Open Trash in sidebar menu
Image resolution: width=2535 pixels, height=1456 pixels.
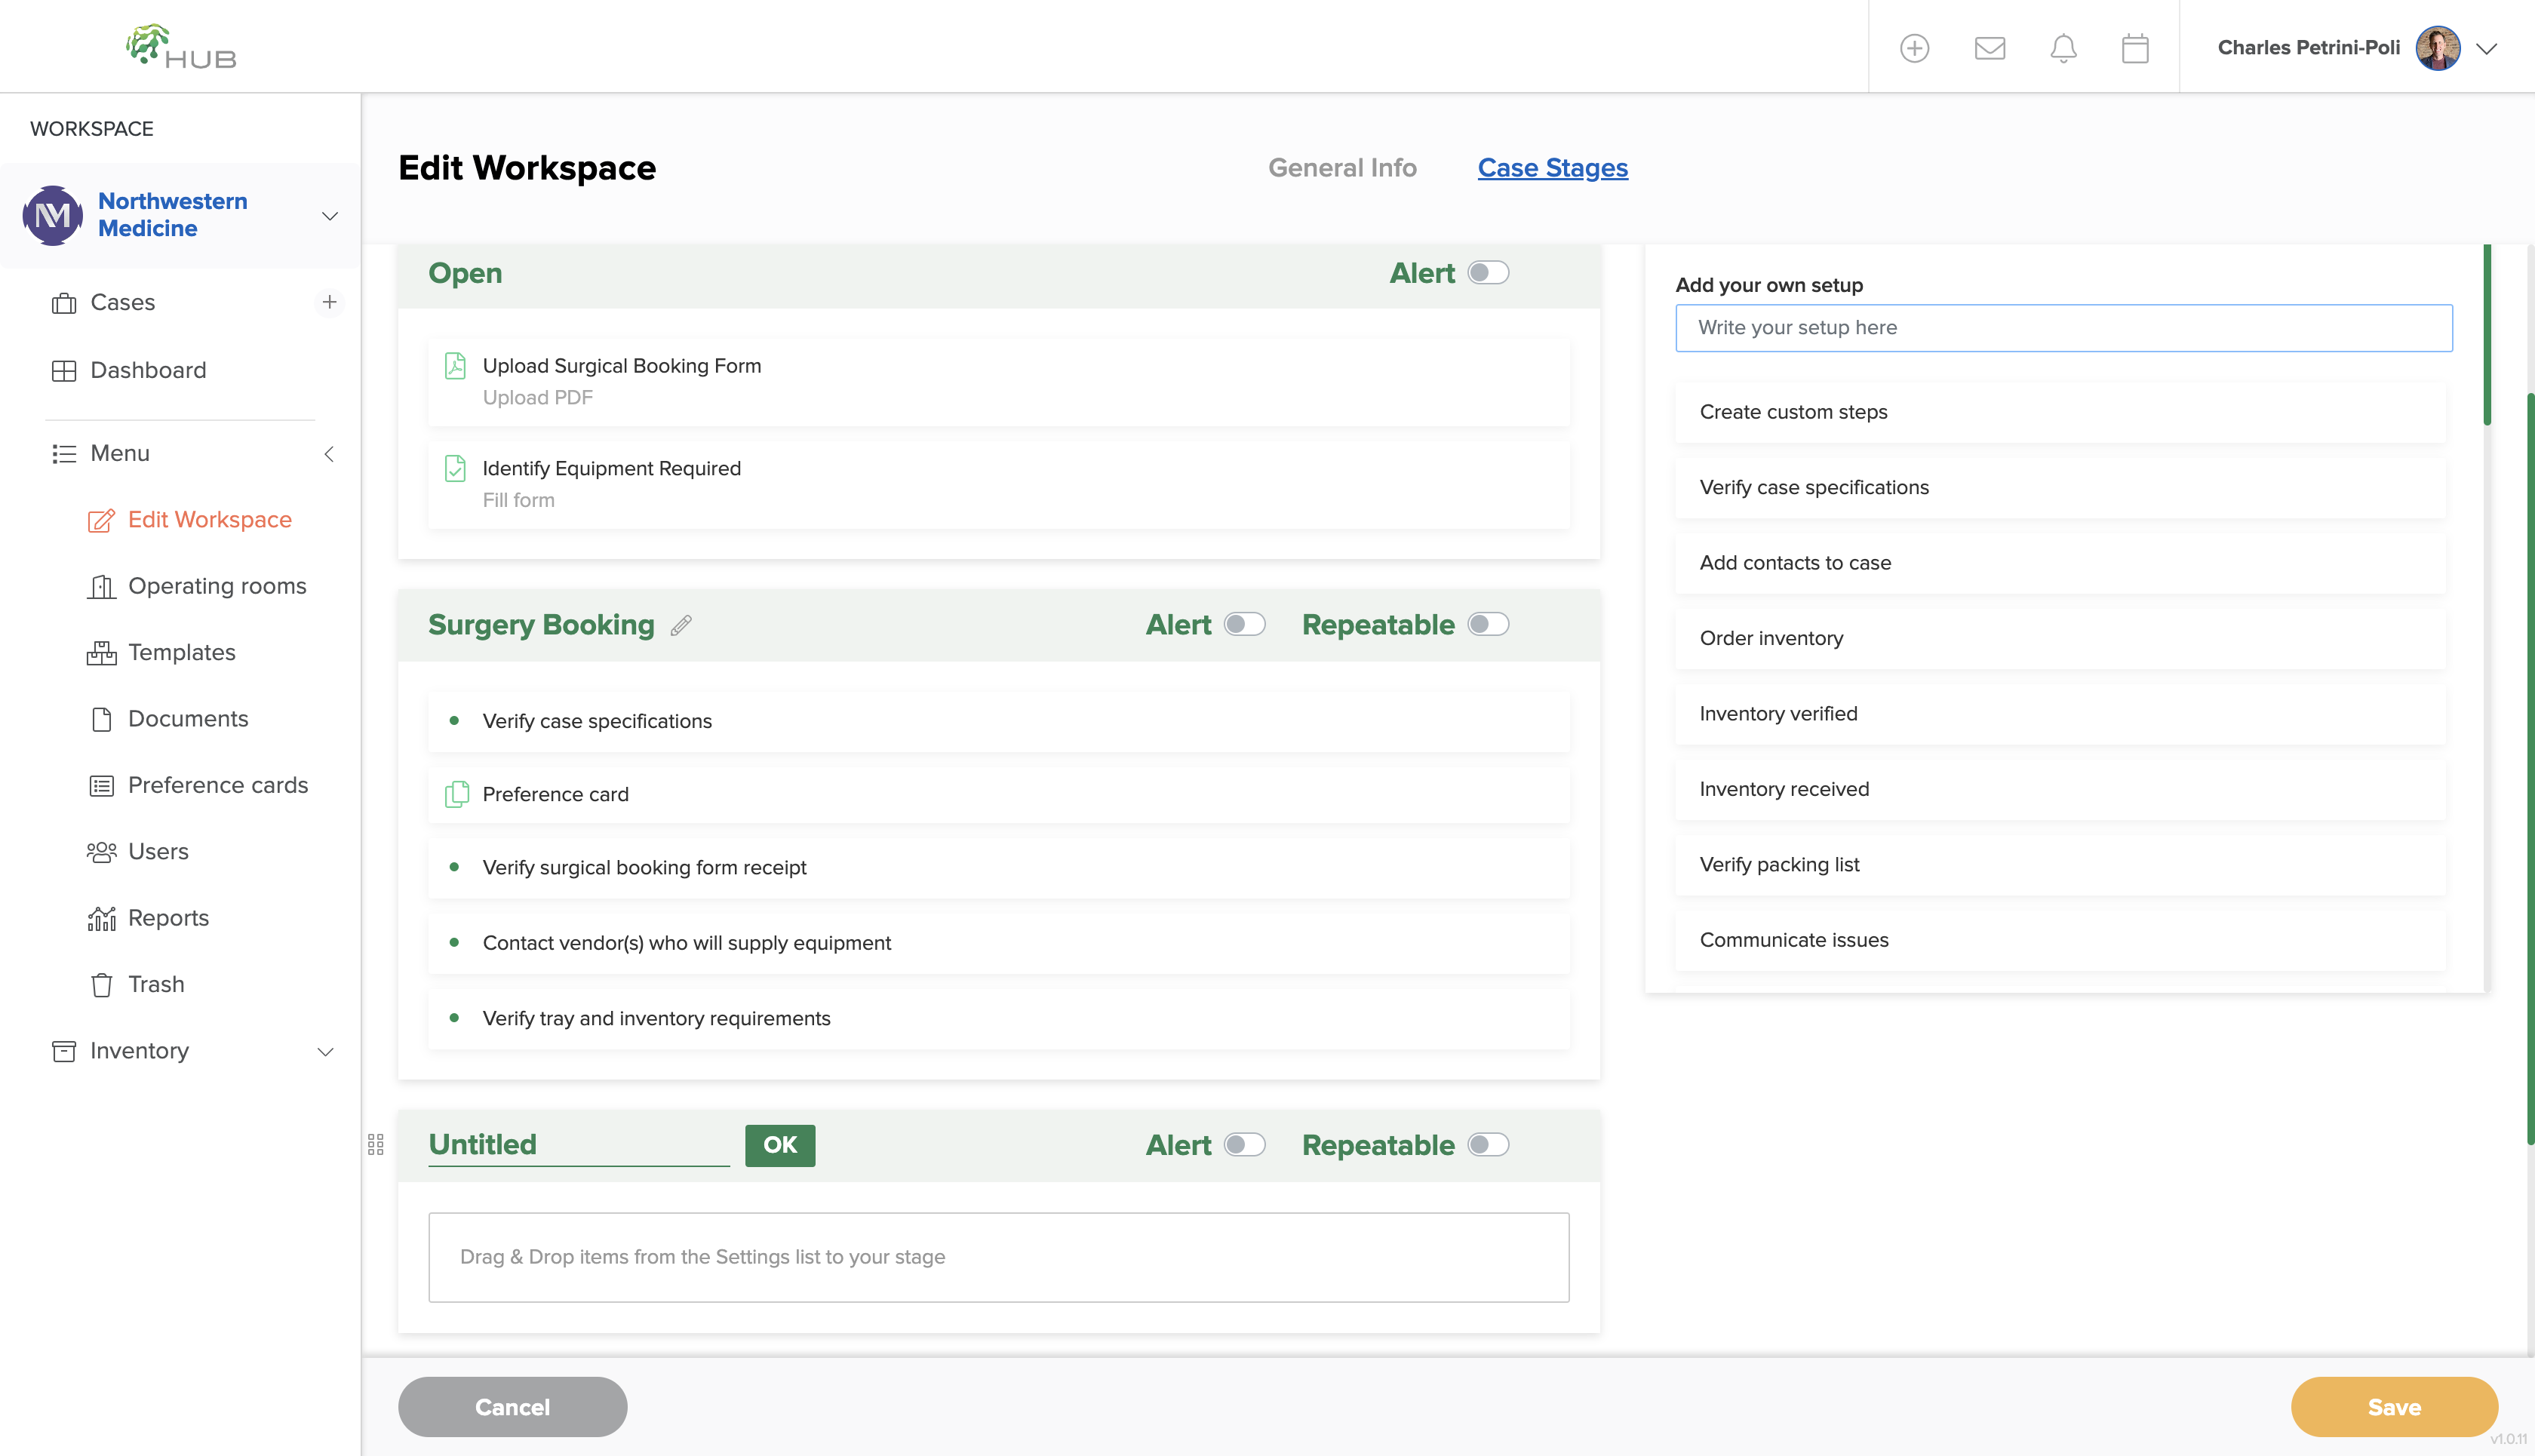point(136,984)
